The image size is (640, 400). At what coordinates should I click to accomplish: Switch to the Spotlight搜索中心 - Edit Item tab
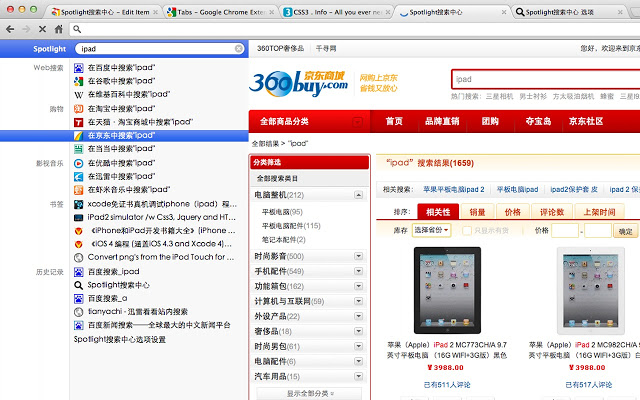(104, 12)
